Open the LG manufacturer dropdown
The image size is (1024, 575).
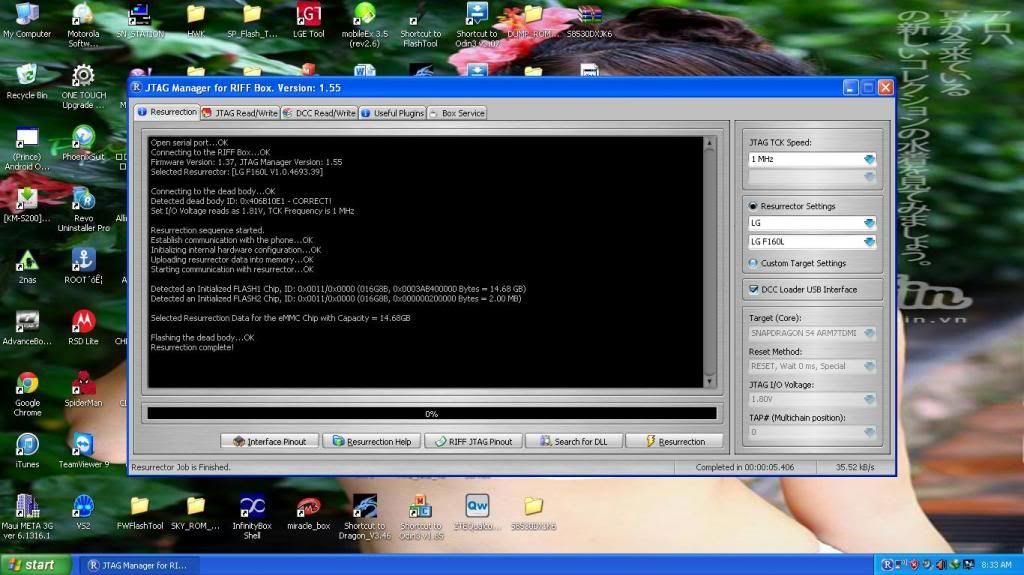pos(869,223)
